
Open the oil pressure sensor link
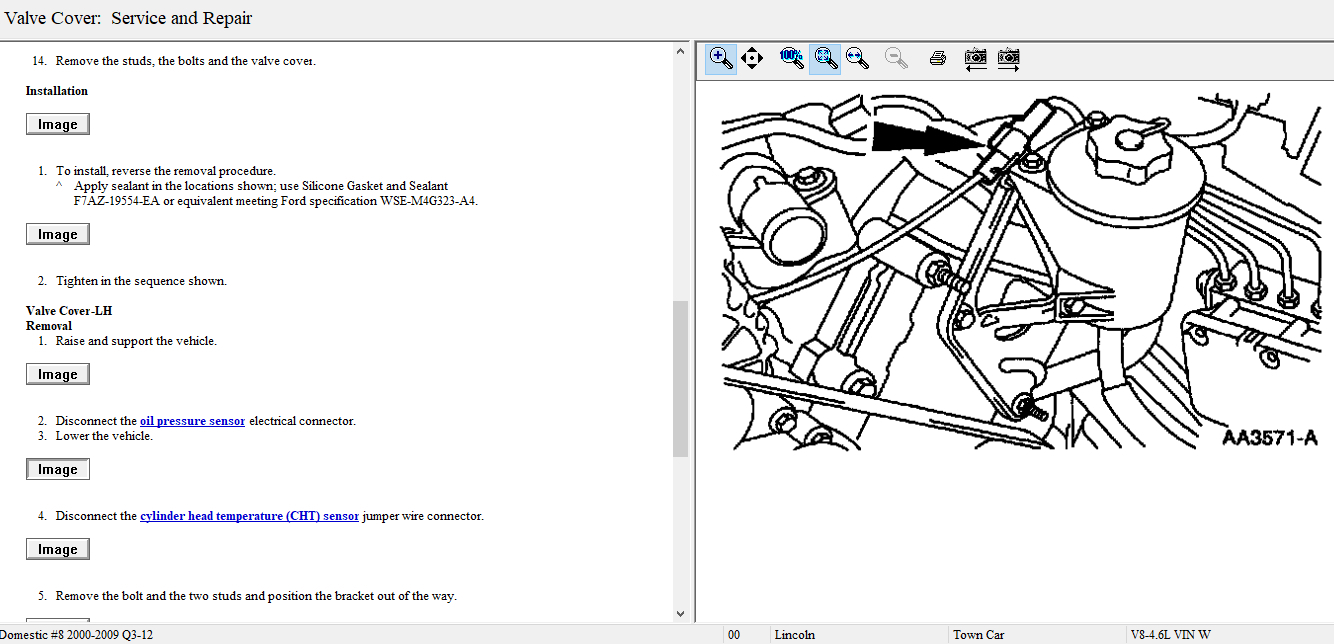click(192, 421)
